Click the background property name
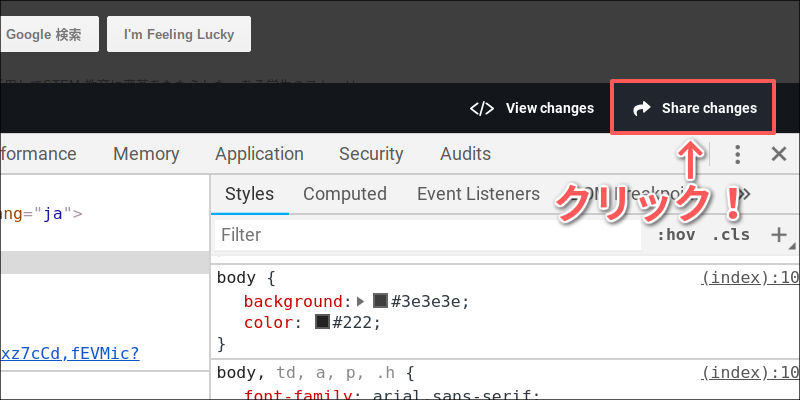800x400 pixels. pyautogui.click(x=293, y=302)
